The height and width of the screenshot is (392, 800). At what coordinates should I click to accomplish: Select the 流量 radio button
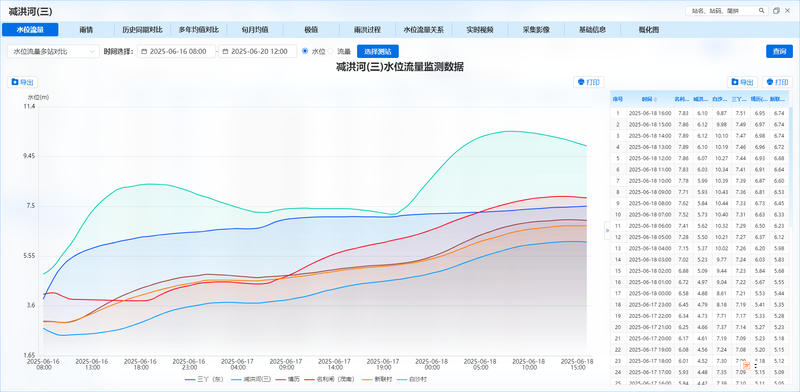click(x=330, y=51)
